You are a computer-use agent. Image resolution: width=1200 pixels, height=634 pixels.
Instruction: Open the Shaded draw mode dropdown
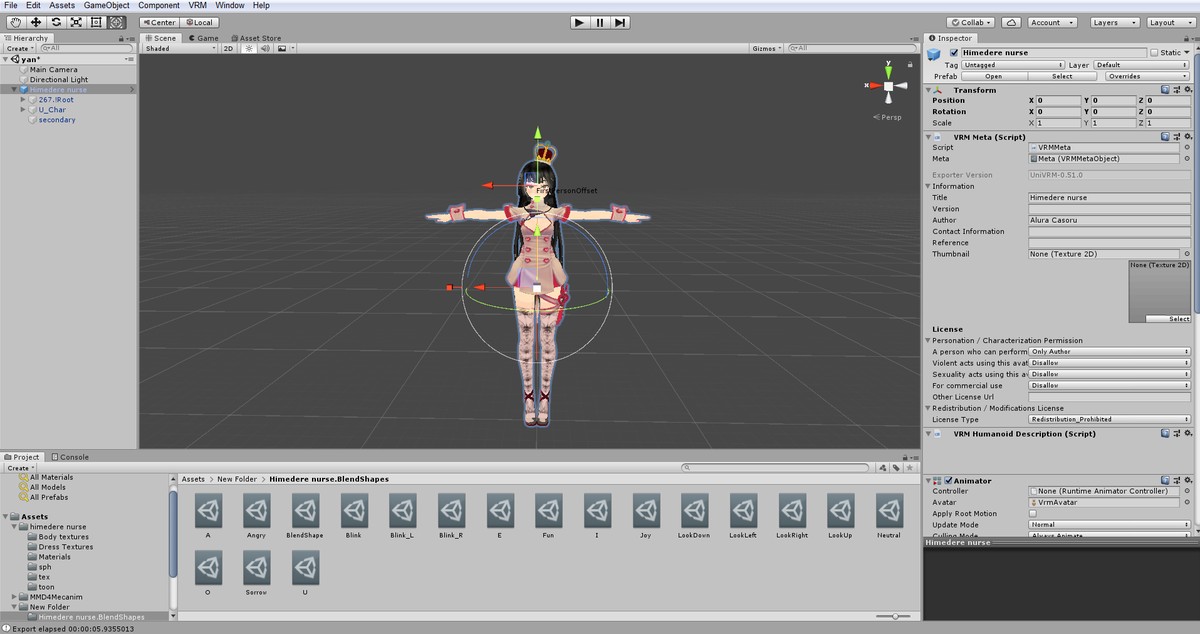point(180,48)
